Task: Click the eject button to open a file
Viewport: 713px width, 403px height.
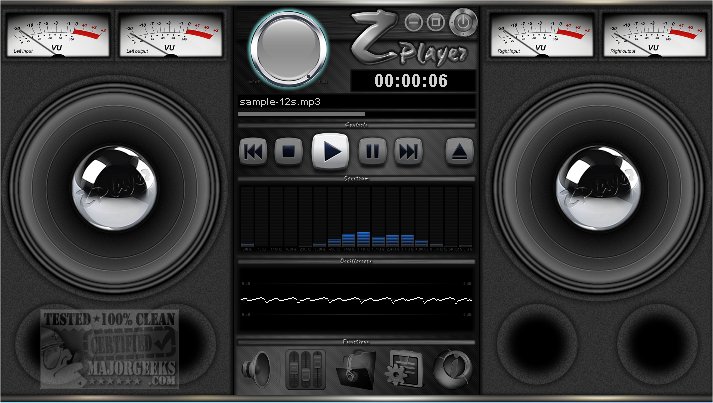Action: [459, 151]
